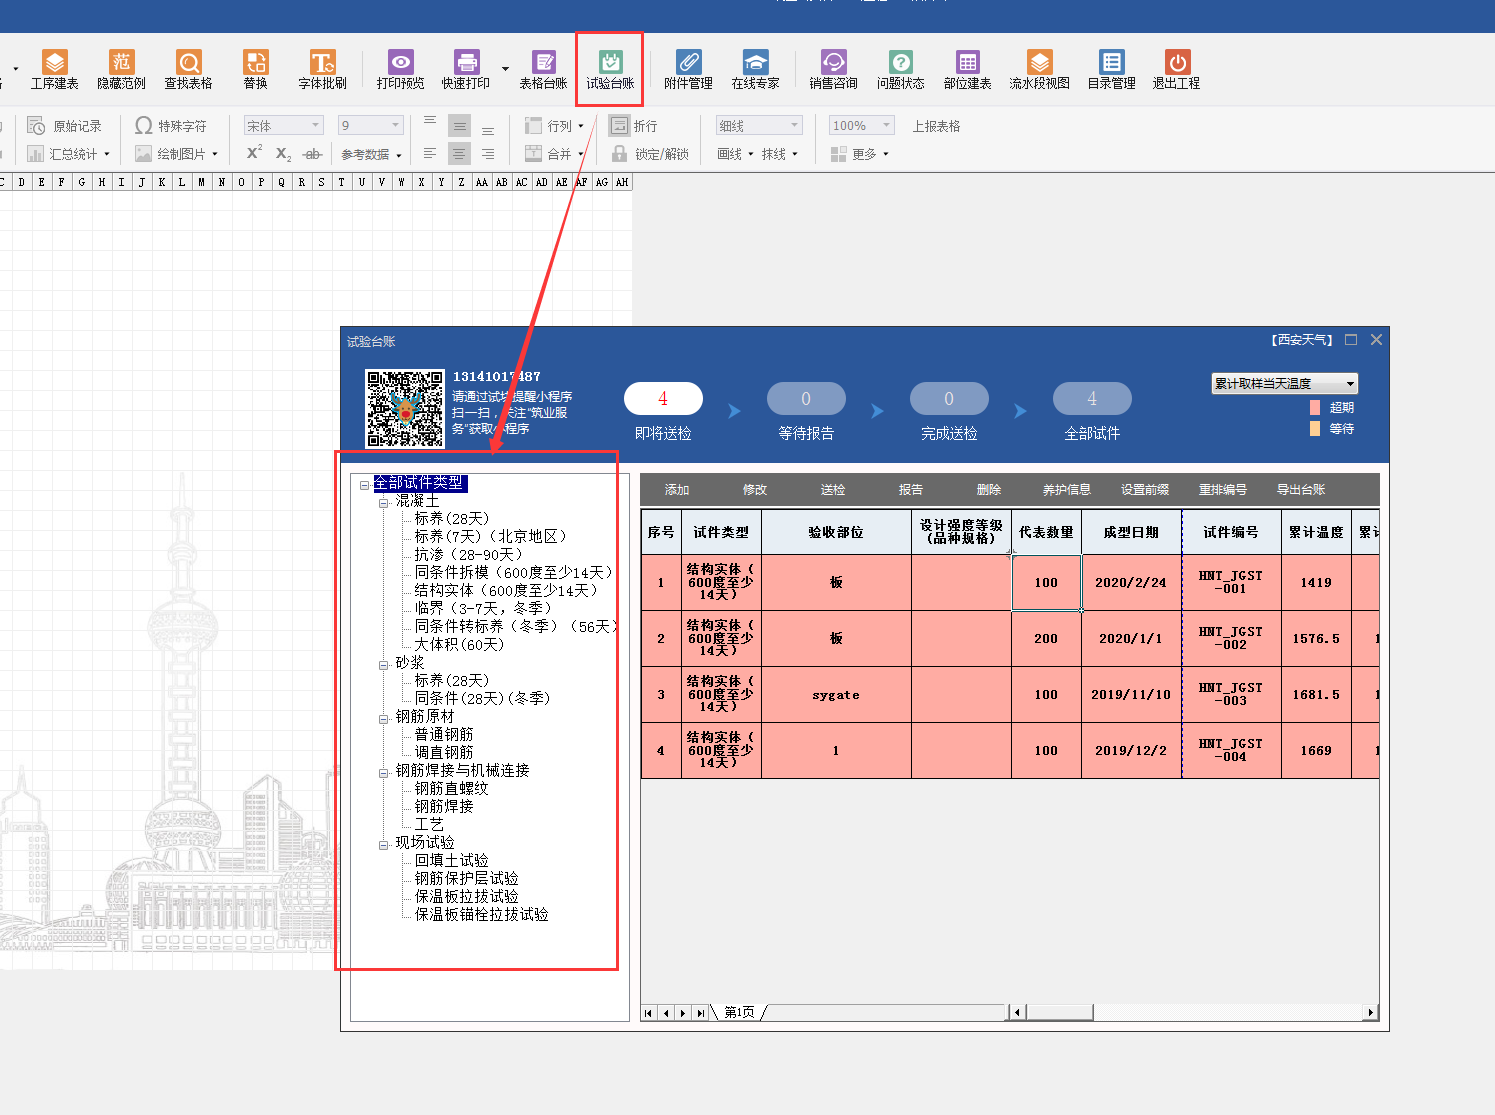Open the 流水段视图 view
Image resolution: width=1495 pixels, height=1115 pixels.
pyautogui.click(x=1039, y=70)
